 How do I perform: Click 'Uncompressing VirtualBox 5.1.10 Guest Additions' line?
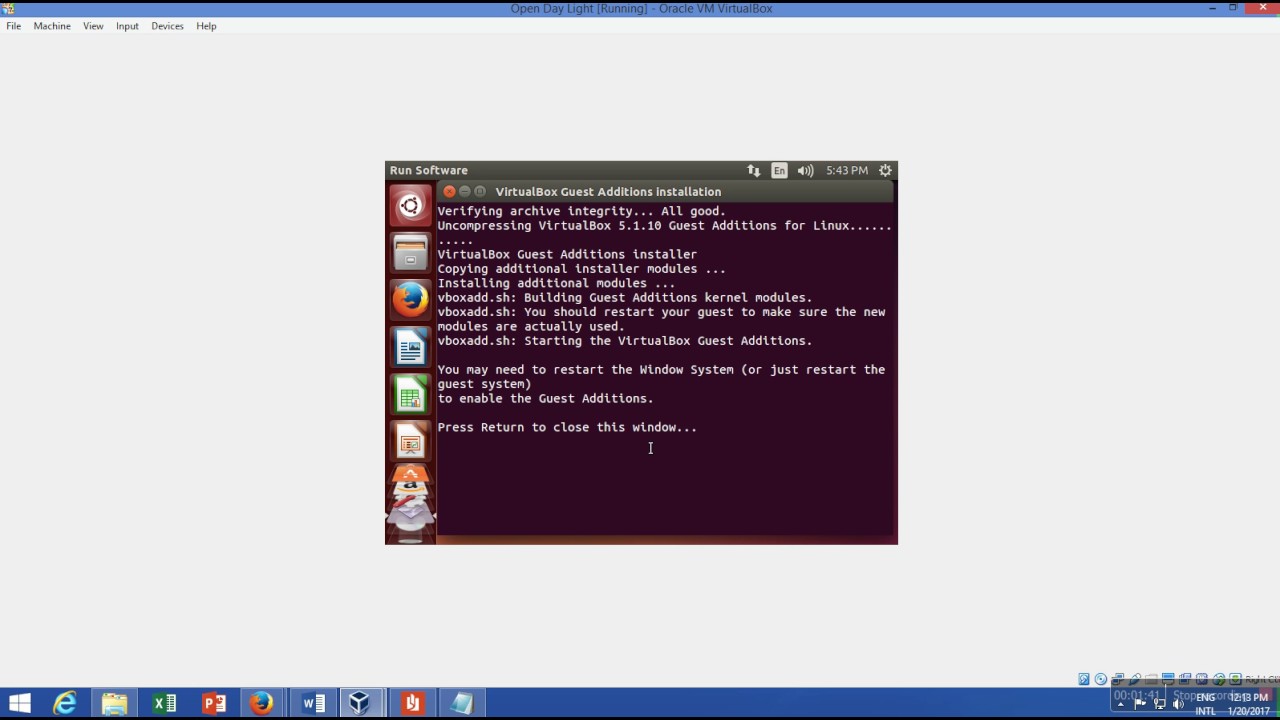pyautogui.click(x=664, y=225)
